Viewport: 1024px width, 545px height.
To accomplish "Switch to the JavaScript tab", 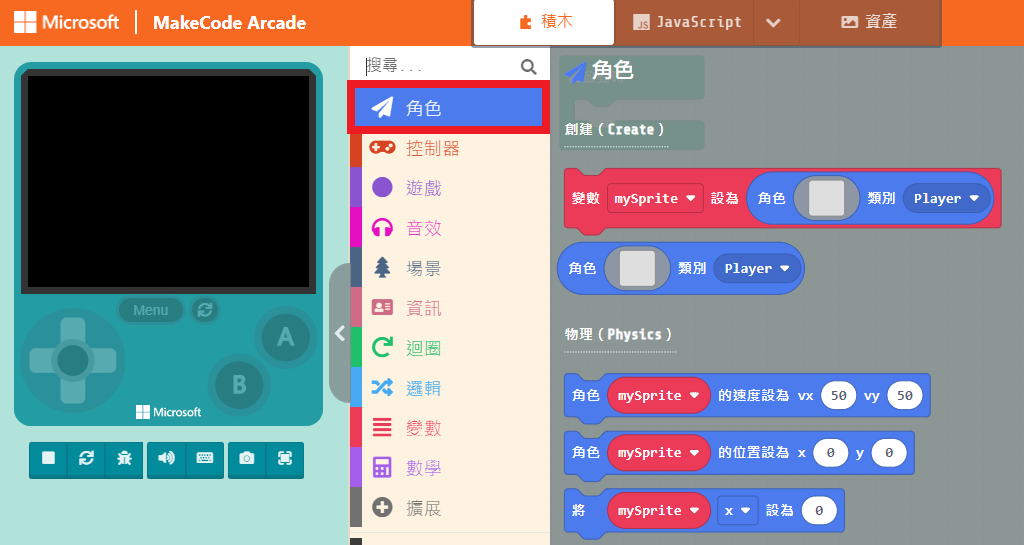I will [685, 22].
